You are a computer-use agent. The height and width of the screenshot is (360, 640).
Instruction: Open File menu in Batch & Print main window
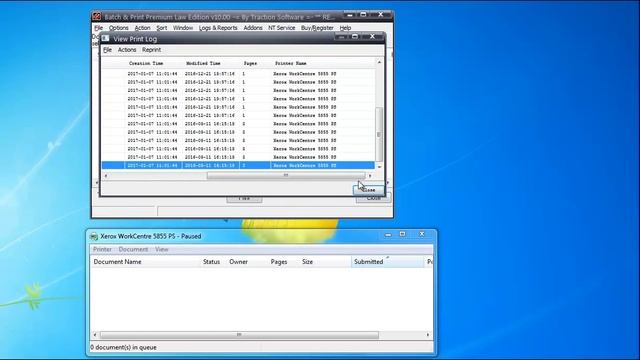coord(98,28)
